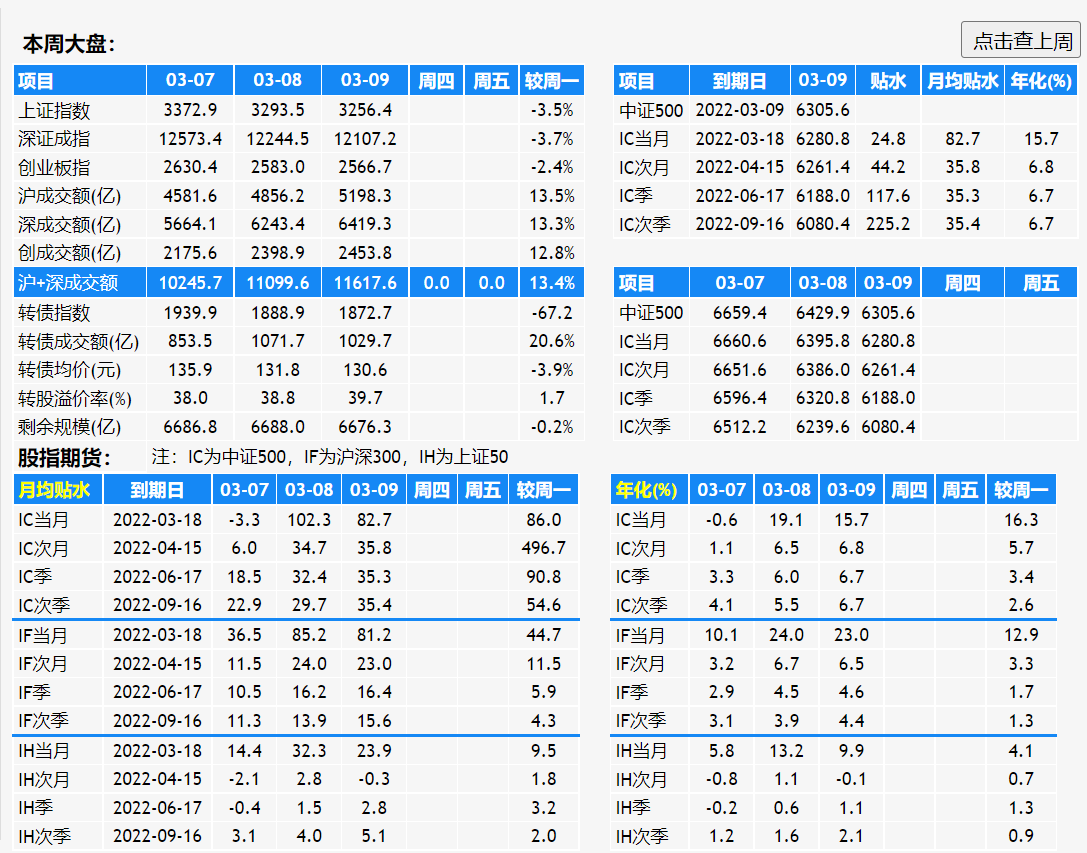
Task: Click the 496.7 value for IC次月
Action: pyautogui.click(x=544, y=548)
